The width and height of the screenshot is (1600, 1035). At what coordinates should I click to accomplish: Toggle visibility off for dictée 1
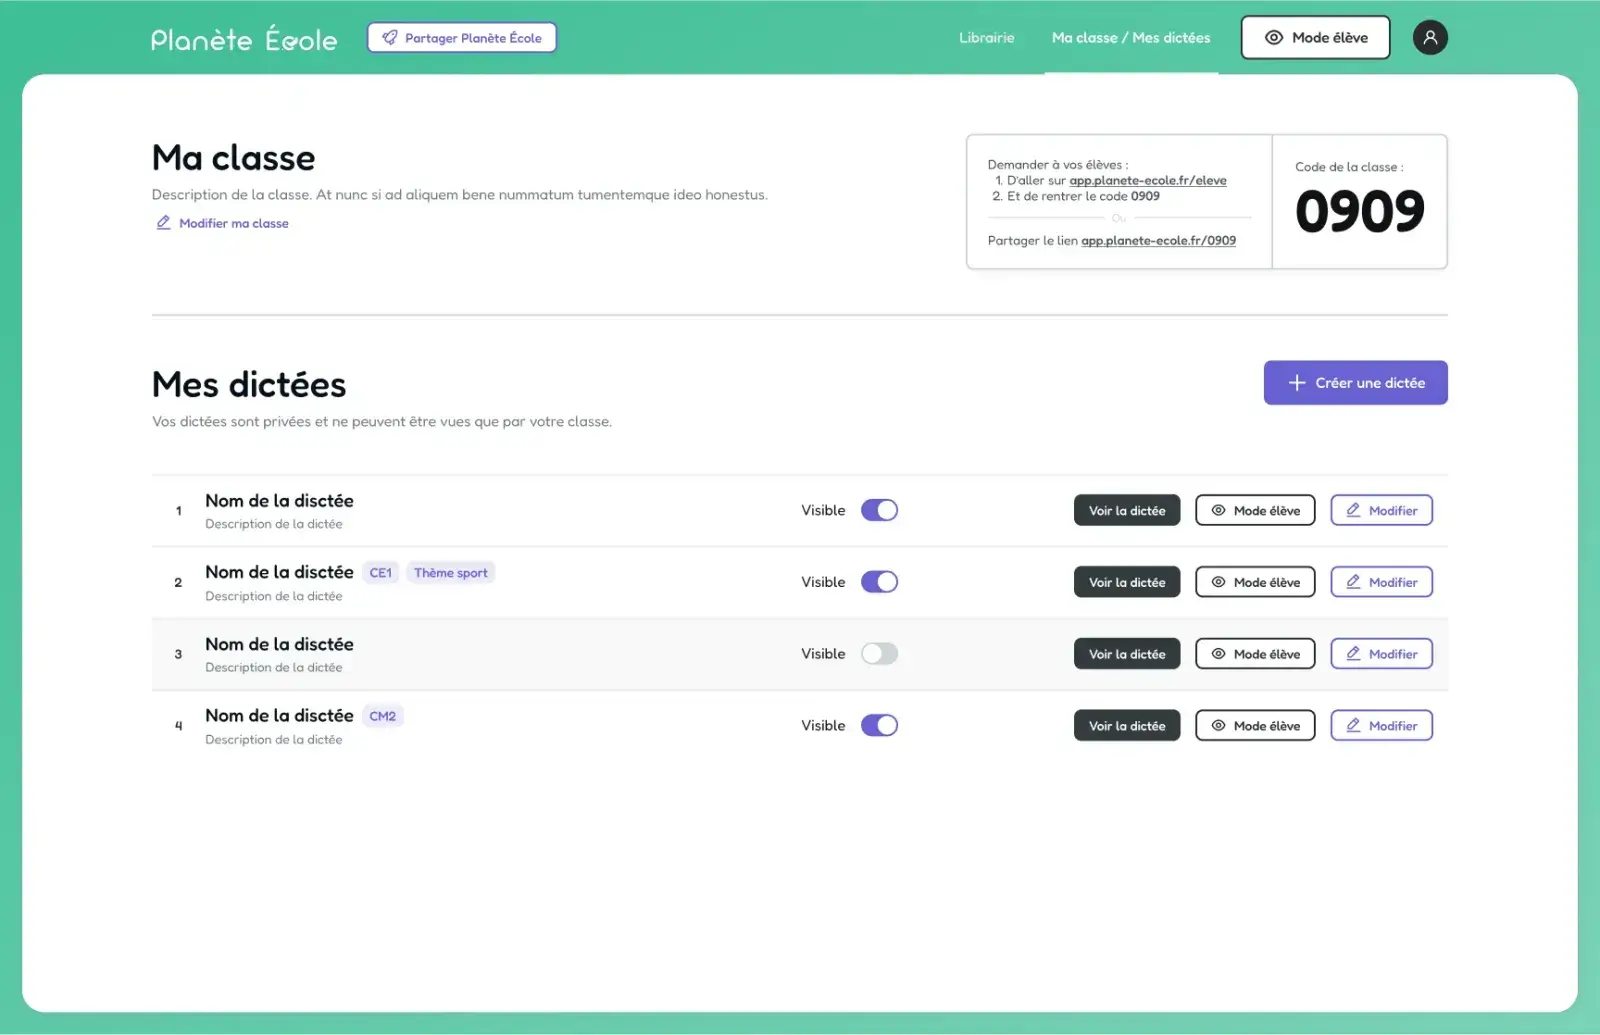(x=879, y=510)
